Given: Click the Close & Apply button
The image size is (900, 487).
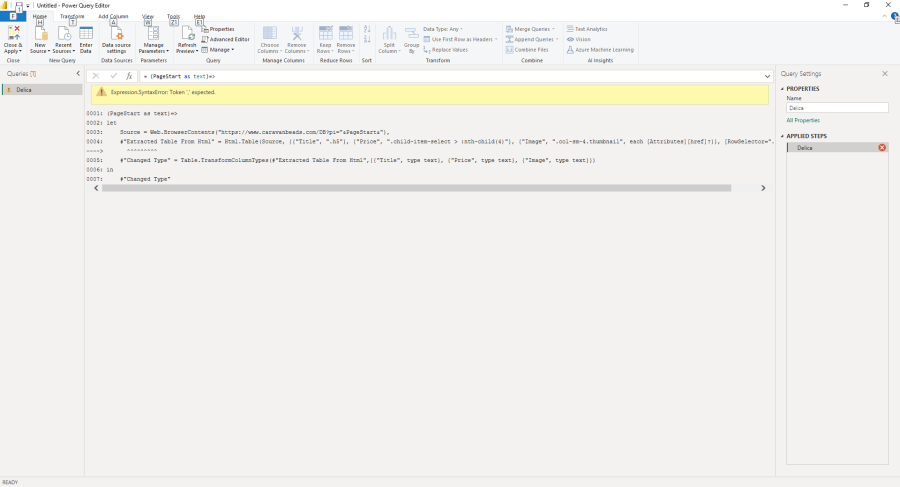Looking at the screenshot, I should tap(13, 39).
